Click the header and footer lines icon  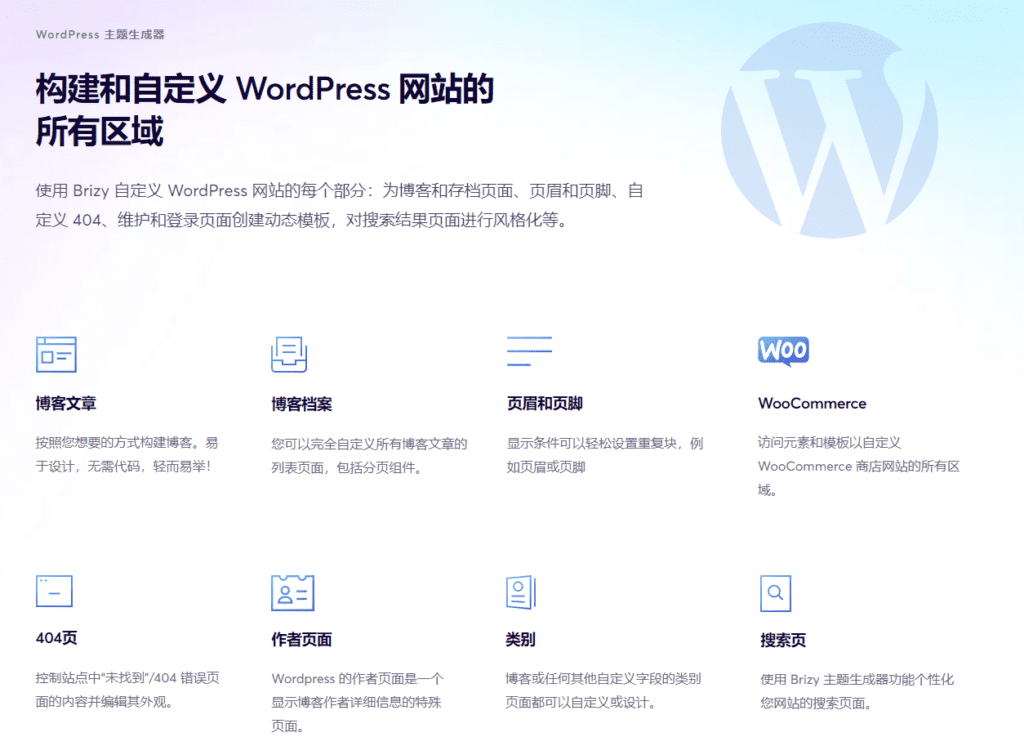pos(529,351)
